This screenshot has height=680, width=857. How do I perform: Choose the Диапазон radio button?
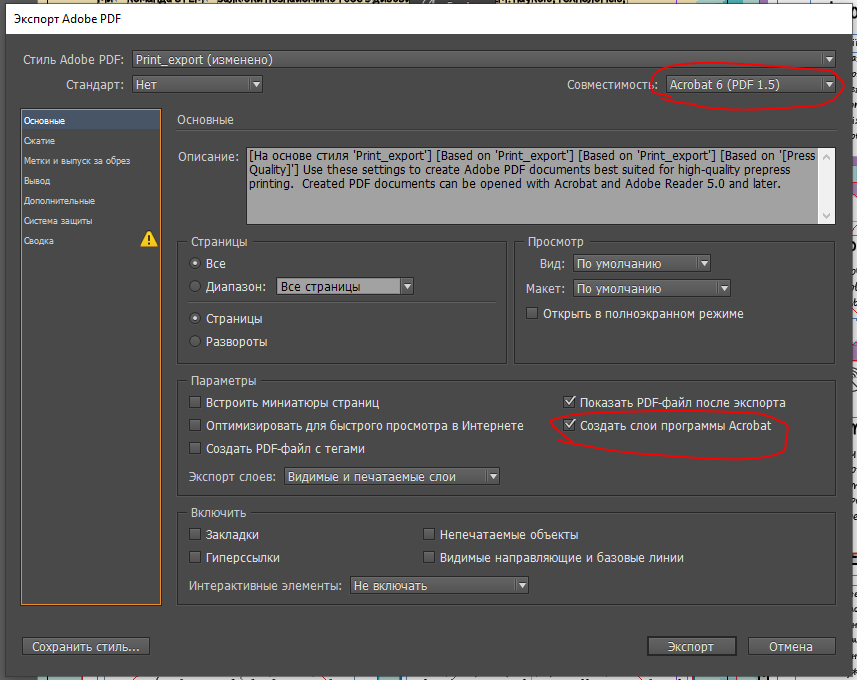[195, 286]
